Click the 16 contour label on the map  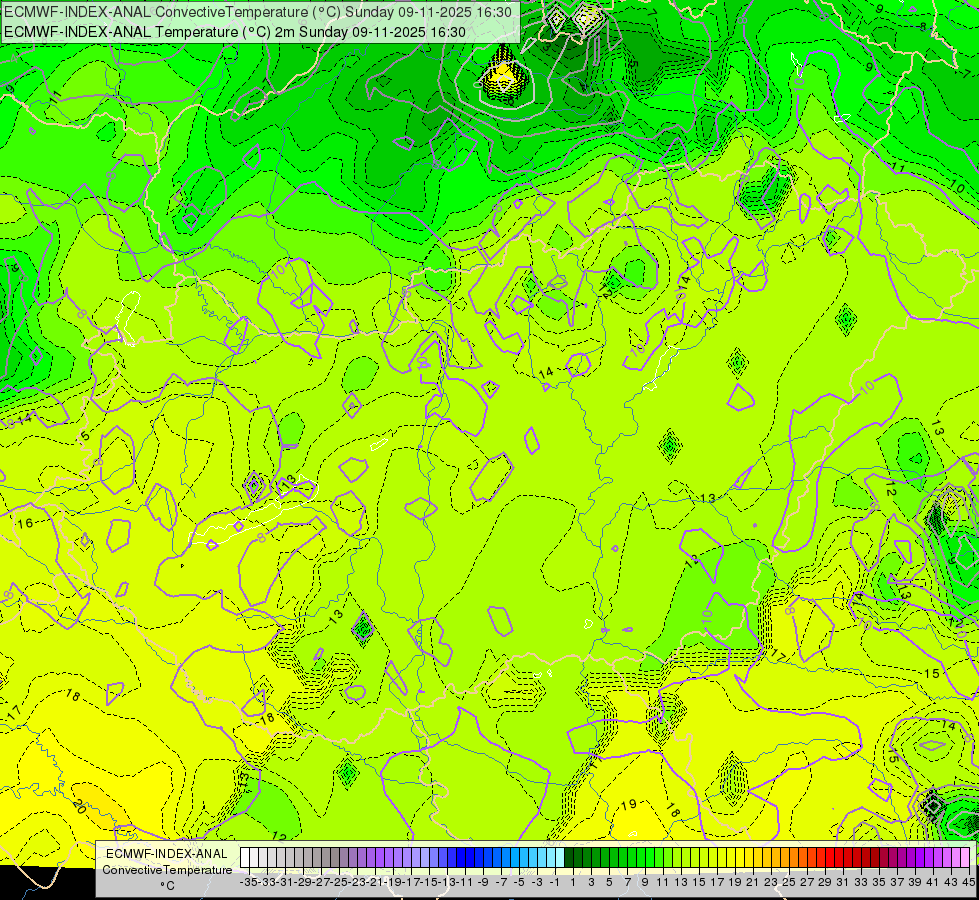25,523
